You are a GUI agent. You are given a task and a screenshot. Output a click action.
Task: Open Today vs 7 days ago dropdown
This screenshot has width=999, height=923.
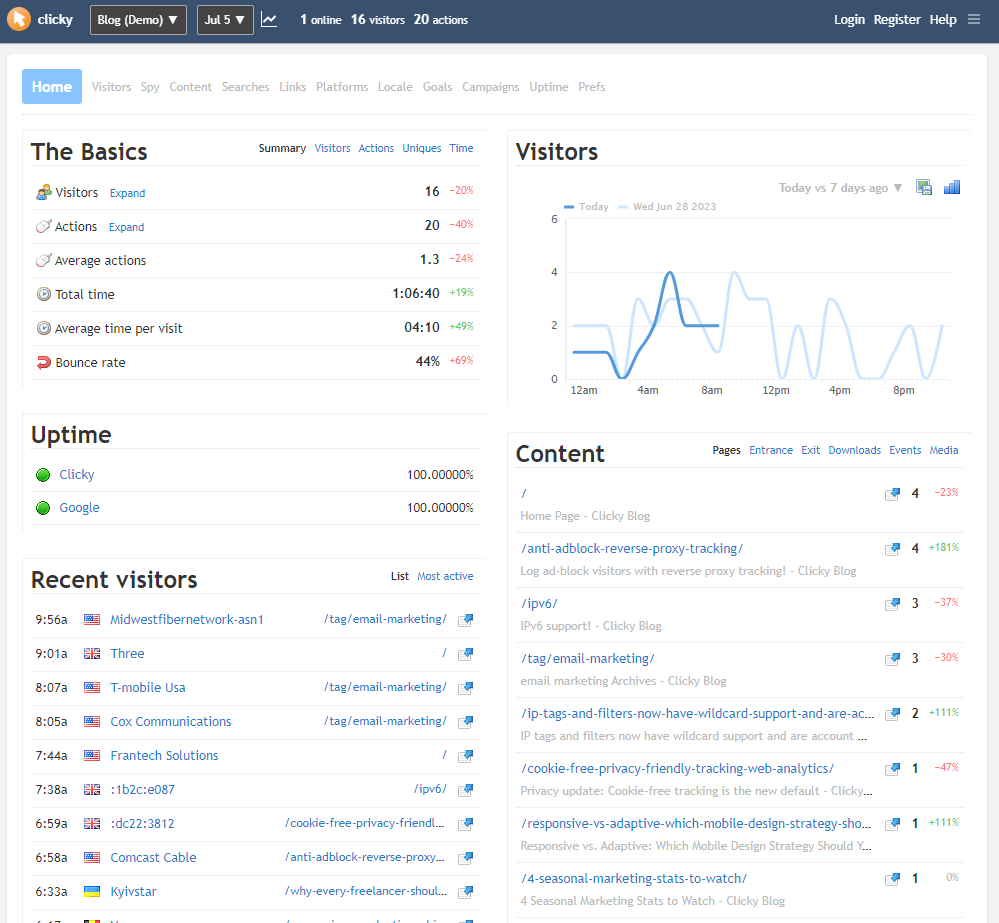click(x=840, y=188)
